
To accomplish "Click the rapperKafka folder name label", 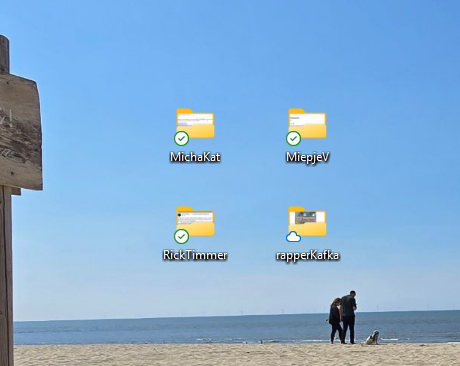I will (307, 256).
